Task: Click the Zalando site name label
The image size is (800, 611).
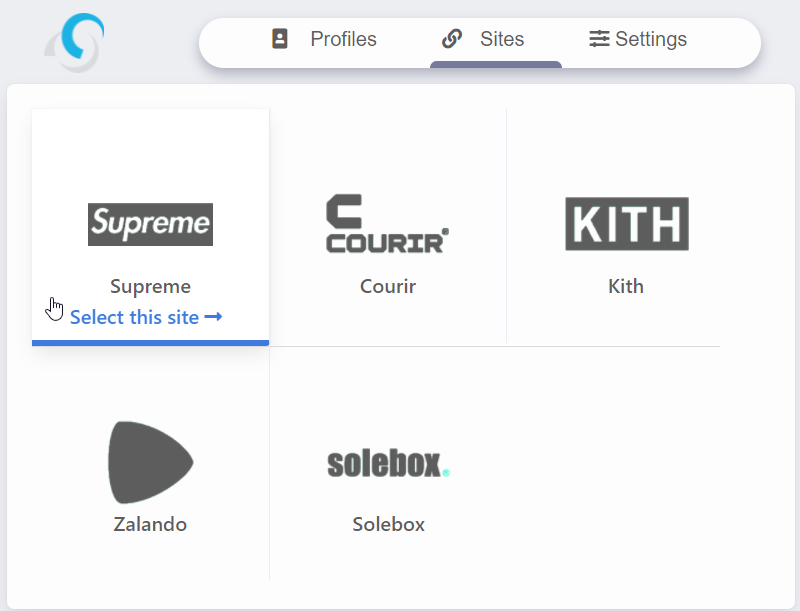Action: (x=150, y=524)
